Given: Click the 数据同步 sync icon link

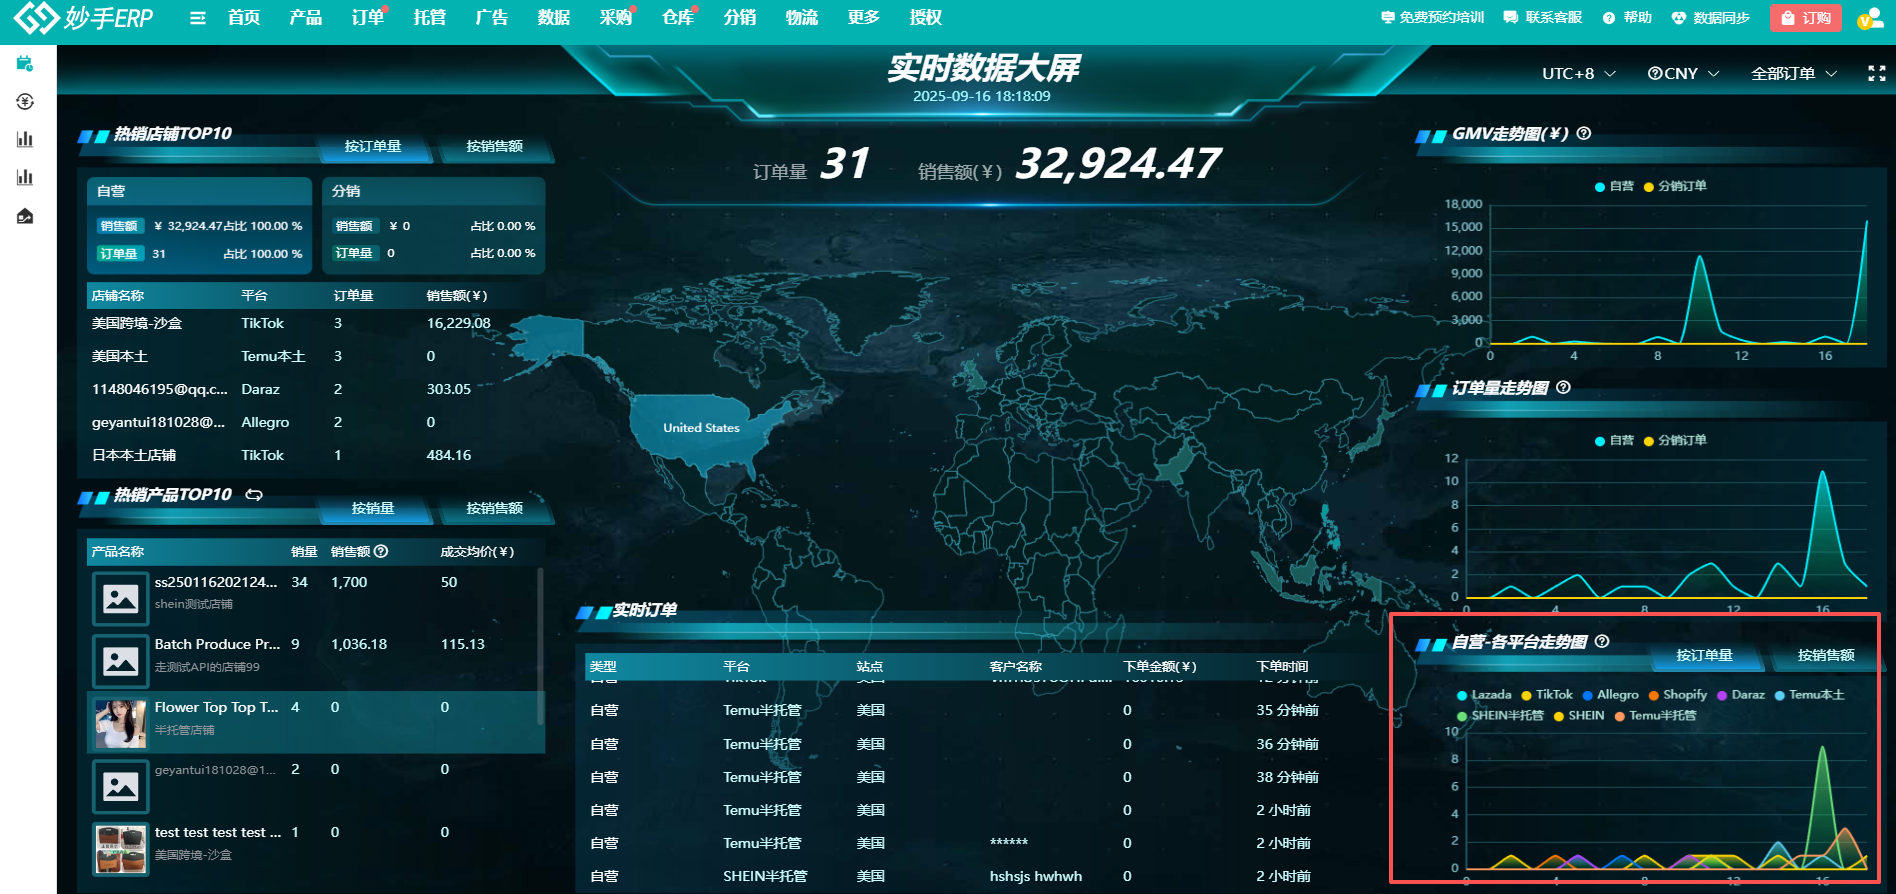Looking at the screenshot, I should pyautogui.click(x=1710, y=18).
